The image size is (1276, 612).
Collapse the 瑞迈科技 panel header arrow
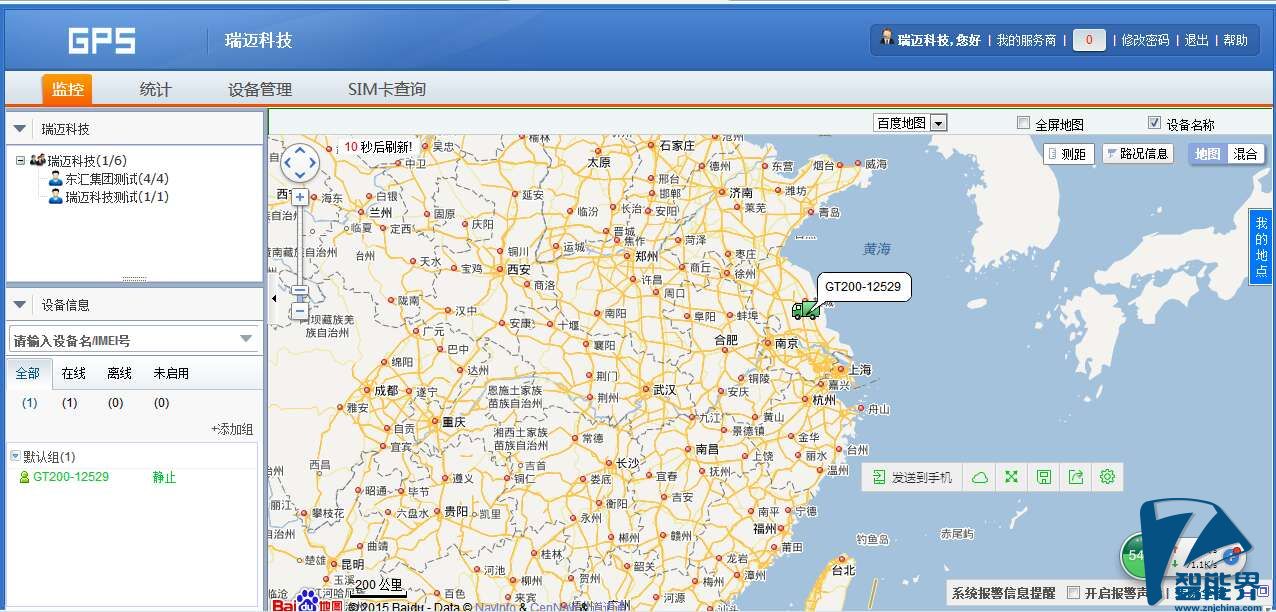[x=19, y=129]
